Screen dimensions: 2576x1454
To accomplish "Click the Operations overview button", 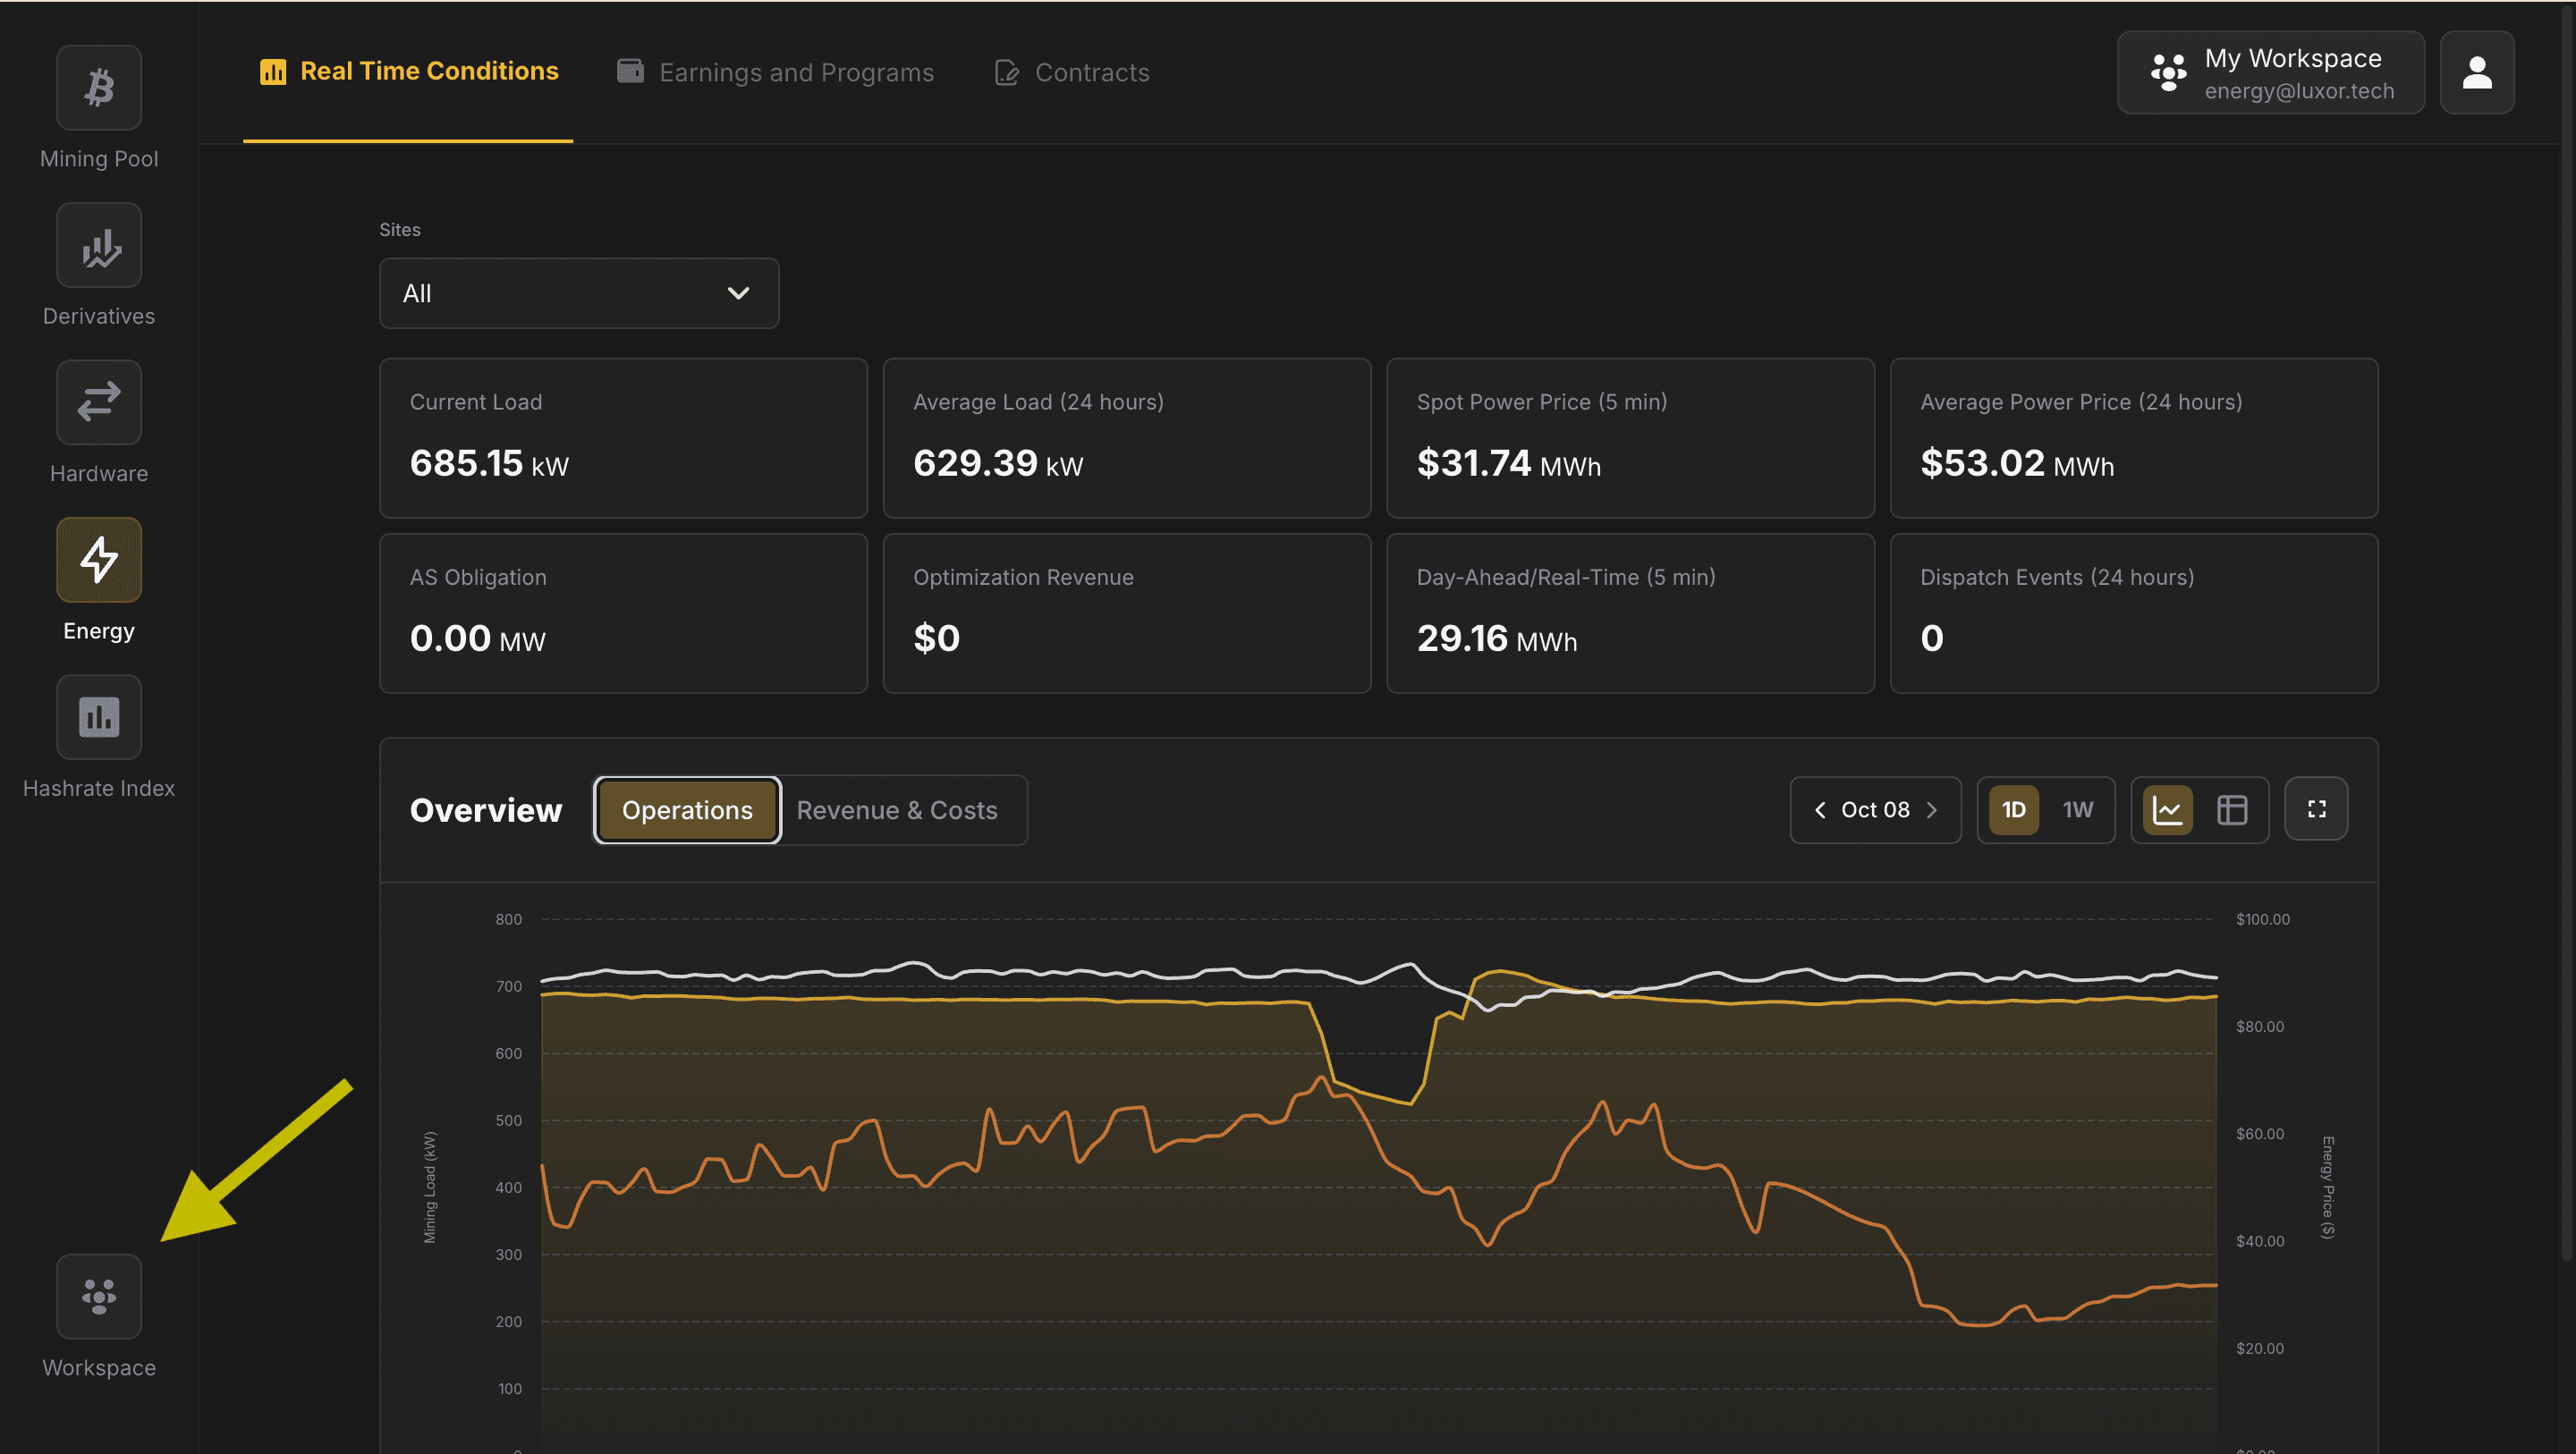I will click(x=687, y=810).
